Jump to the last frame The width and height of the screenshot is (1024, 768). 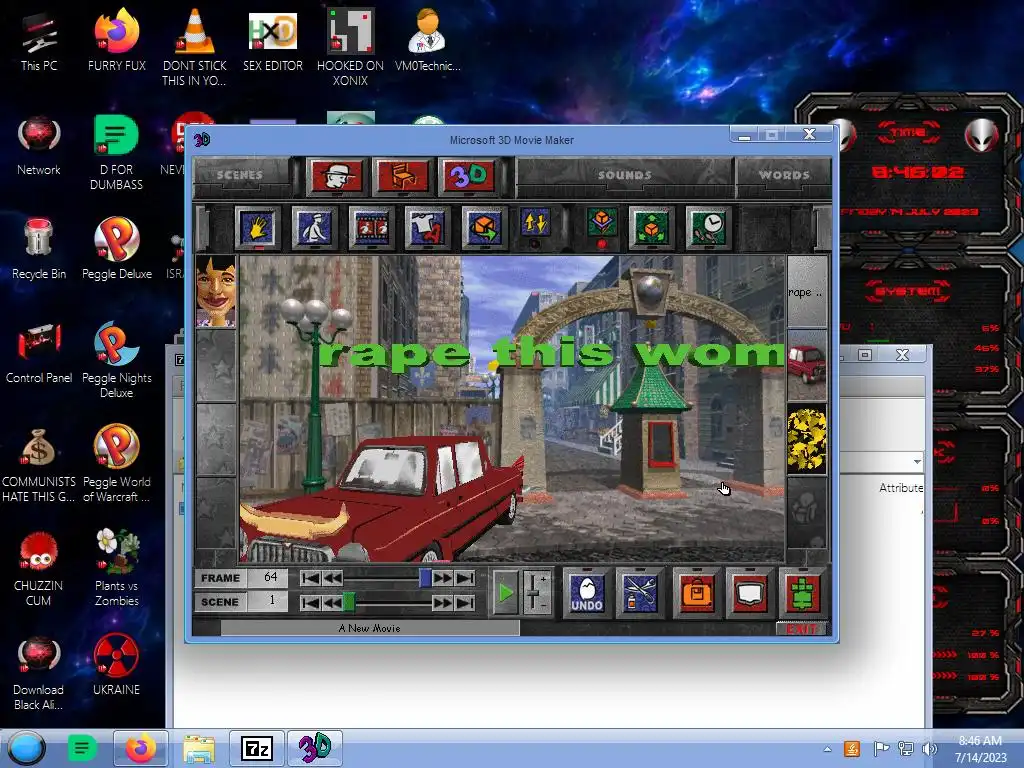tap(465, 578)
